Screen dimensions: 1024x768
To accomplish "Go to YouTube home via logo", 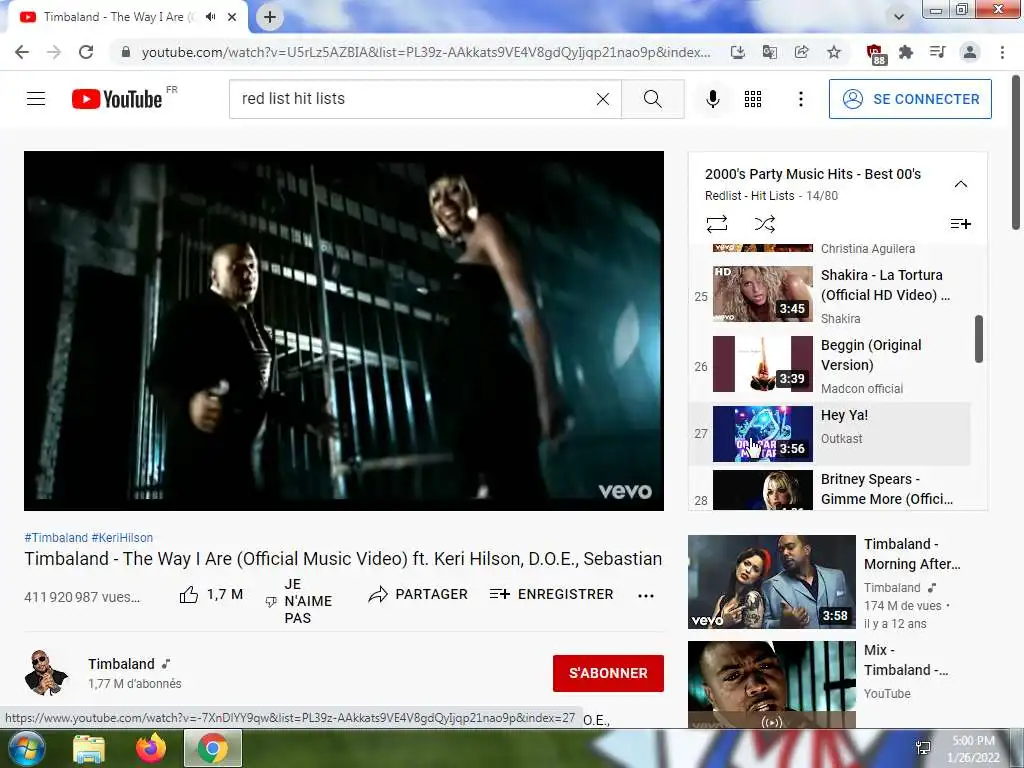I will coord(117,99).
